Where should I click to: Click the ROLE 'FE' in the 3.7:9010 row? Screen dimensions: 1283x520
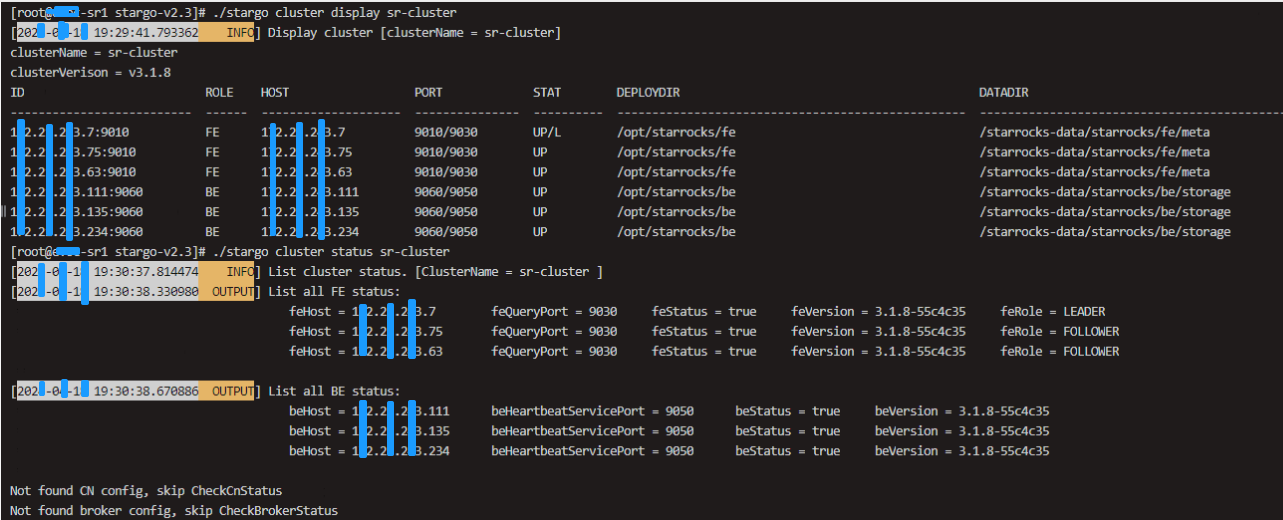click(x=212, y=132)
